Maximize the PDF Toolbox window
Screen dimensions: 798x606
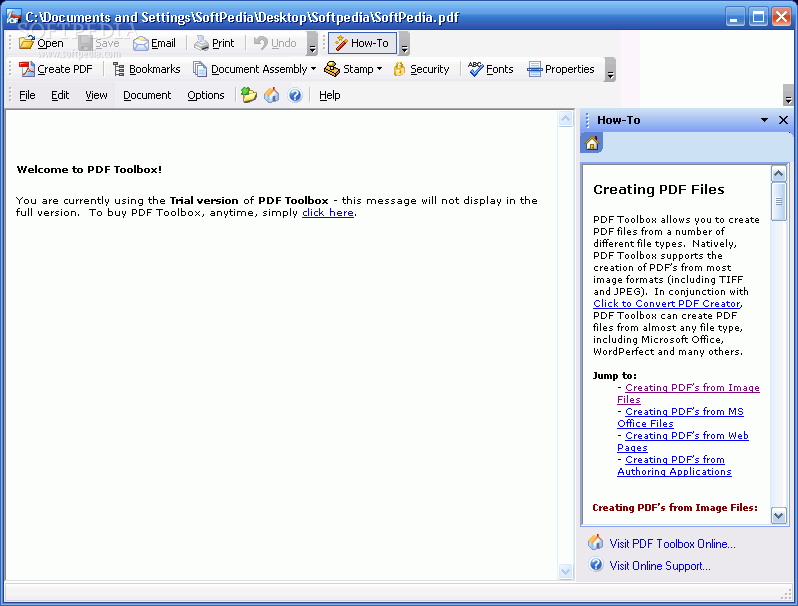758,17
